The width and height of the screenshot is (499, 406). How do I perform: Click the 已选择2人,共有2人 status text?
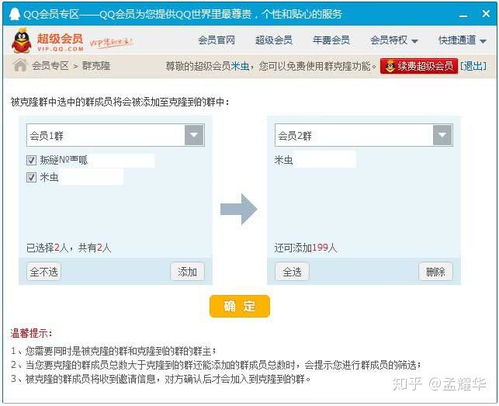[69, 248]
